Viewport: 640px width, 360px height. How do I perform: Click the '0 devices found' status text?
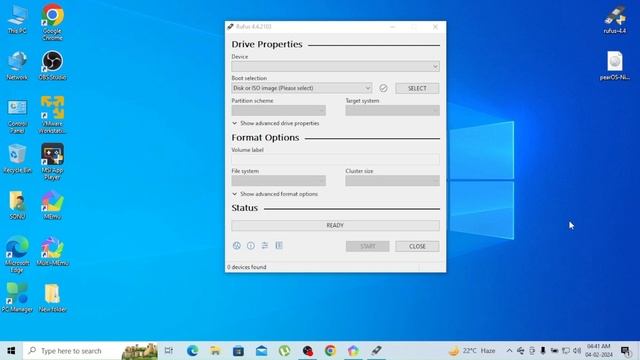coord(247,267)
